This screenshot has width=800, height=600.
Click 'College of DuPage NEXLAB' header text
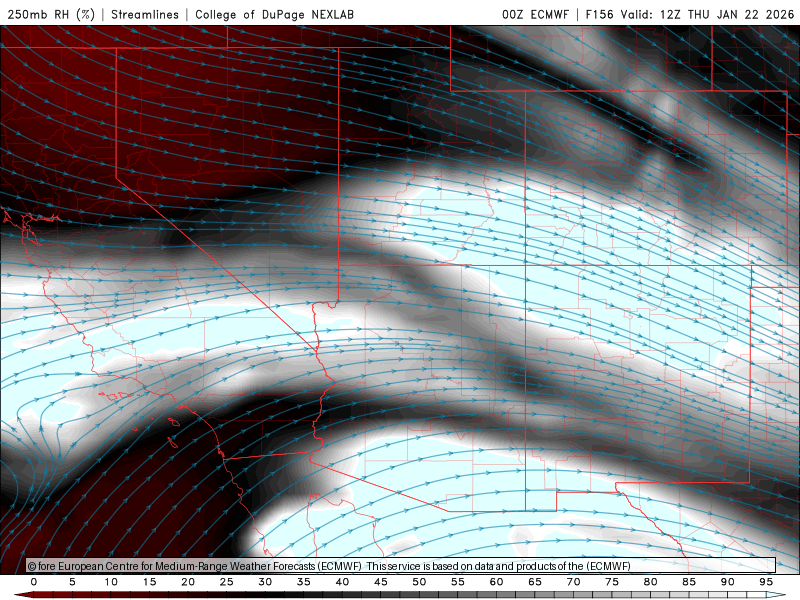pos(274,14)
